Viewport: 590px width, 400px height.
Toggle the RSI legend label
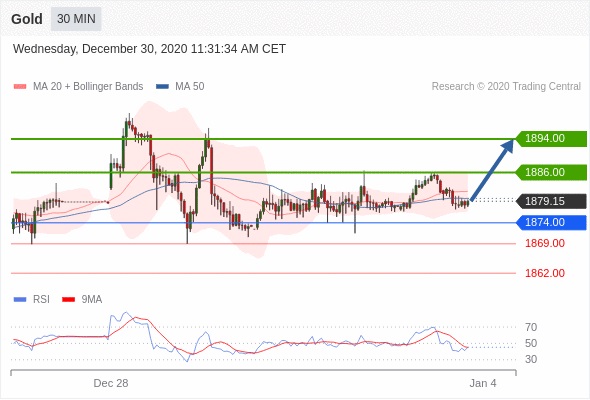[41, 300]
